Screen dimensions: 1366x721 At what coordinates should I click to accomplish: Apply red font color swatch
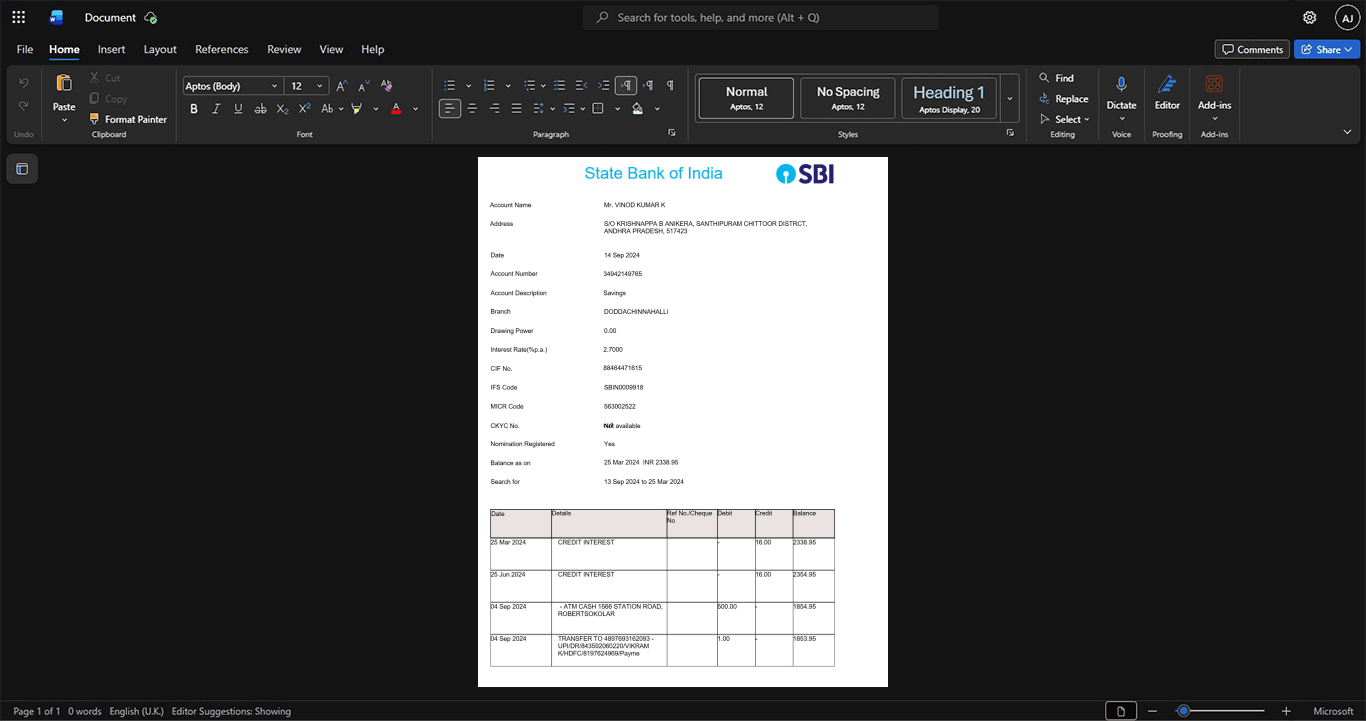coord(397,109)
